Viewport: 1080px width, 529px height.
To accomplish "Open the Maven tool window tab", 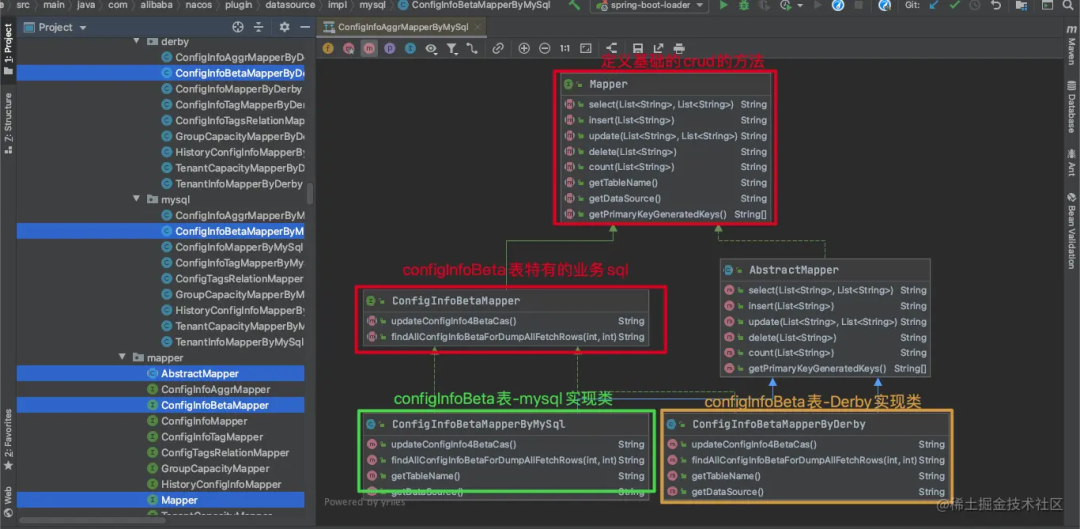I will 1070,44.
